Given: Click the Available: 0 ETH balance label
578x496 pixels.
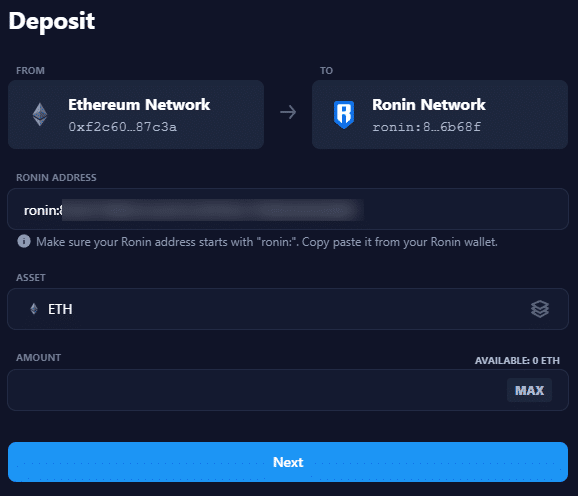Looking at the screenshot, I should point(517,360).
